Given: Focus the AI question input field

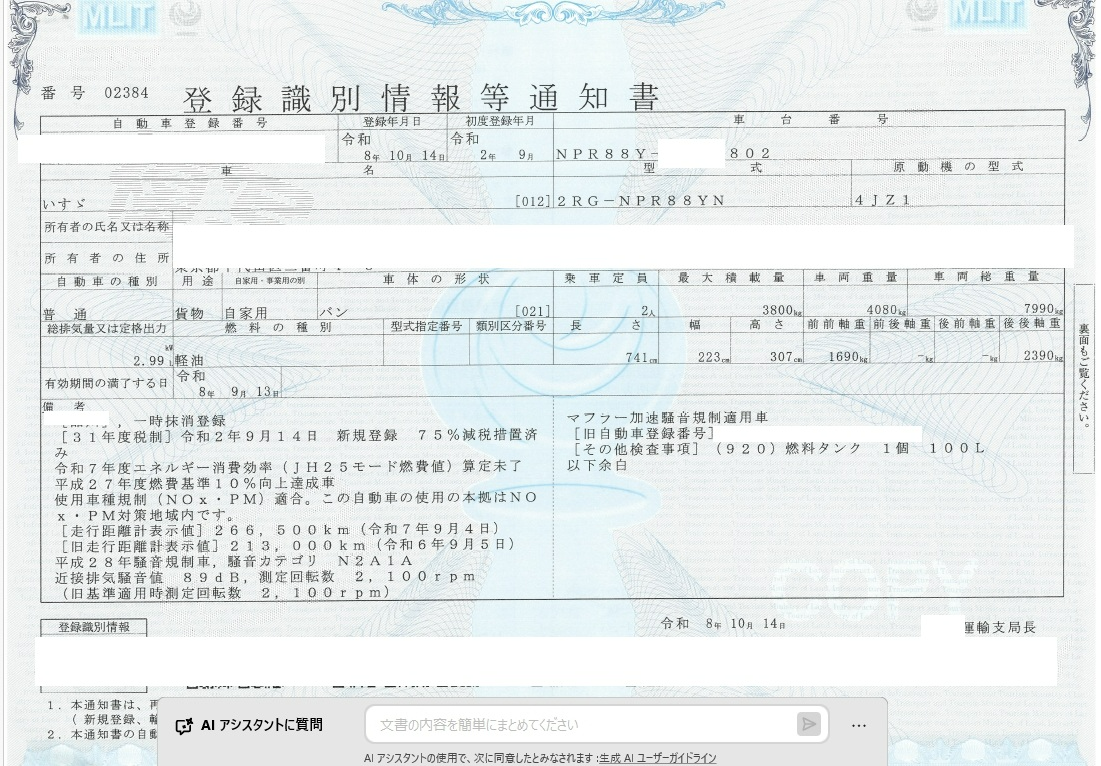Looking at the screenshot, I should click(x=581, y=725).
